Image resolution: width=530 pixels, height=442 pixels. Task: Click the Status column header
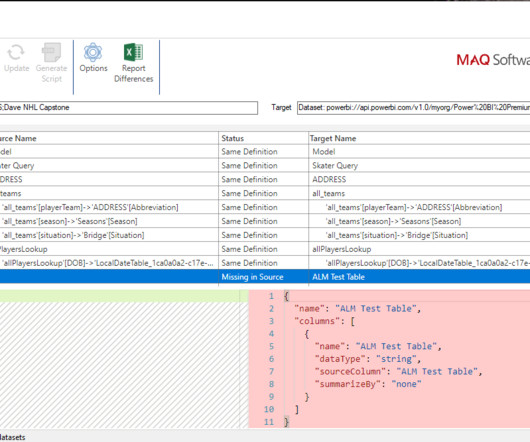(233, 138)
